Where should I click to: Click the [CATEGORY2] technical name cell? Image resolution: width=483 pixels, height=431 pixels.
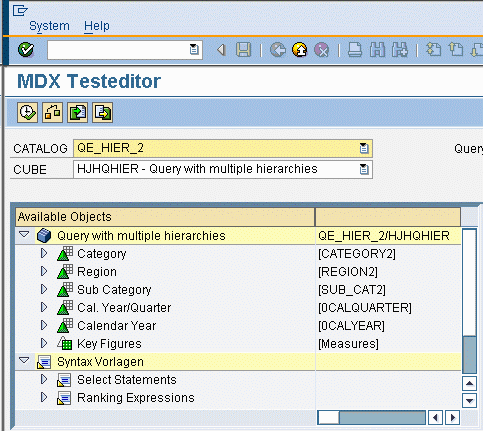pos(357,254)
